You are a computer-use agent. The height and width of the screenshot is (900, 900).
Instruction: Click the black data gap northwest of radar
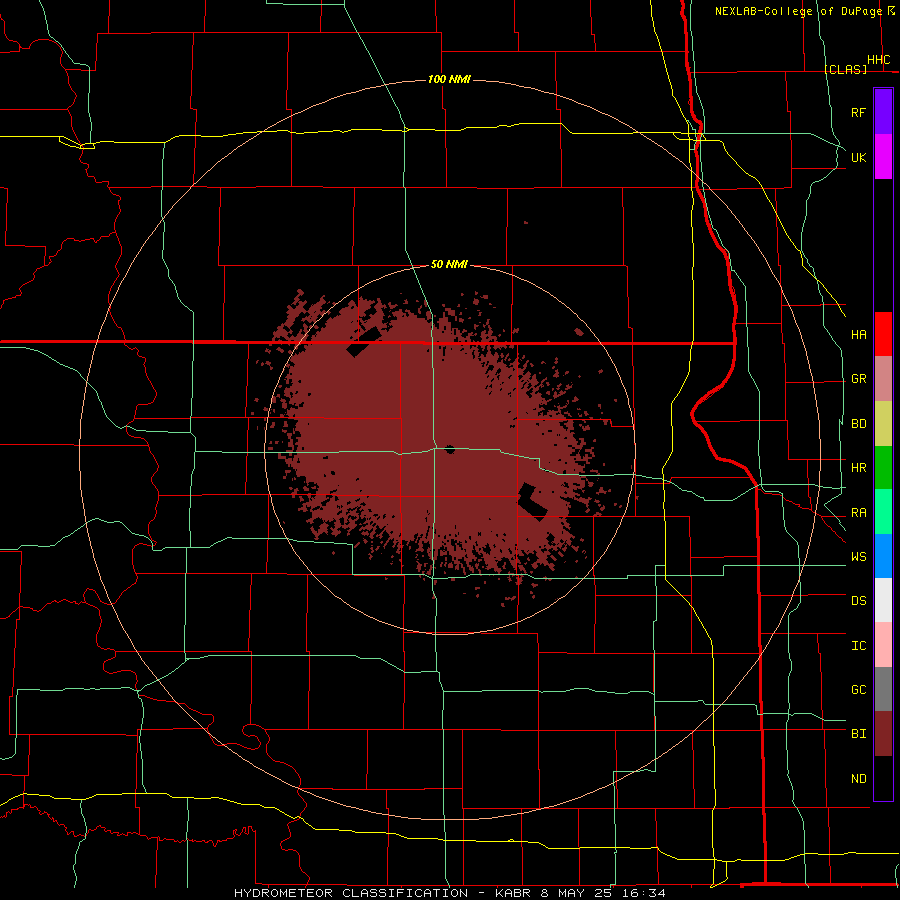tap(363, 342)
